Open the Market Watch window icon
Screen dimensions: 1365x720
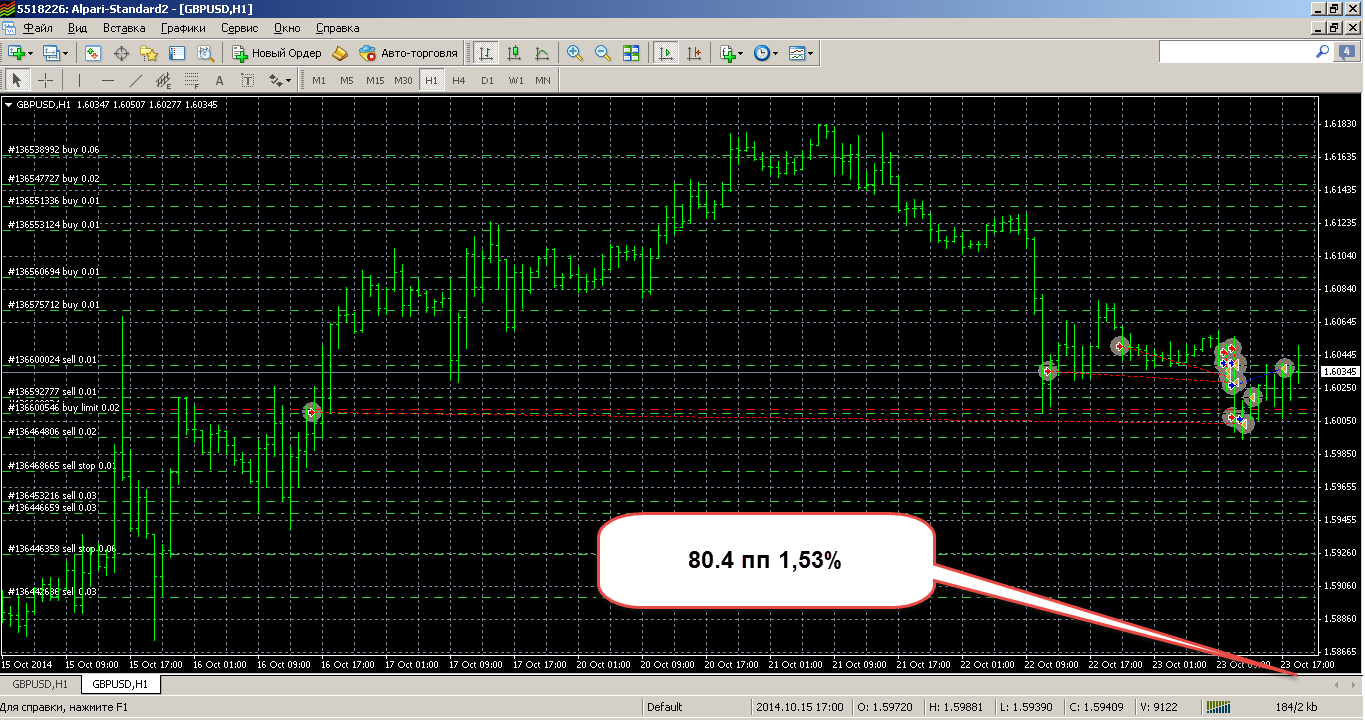[x=93, y=53]
